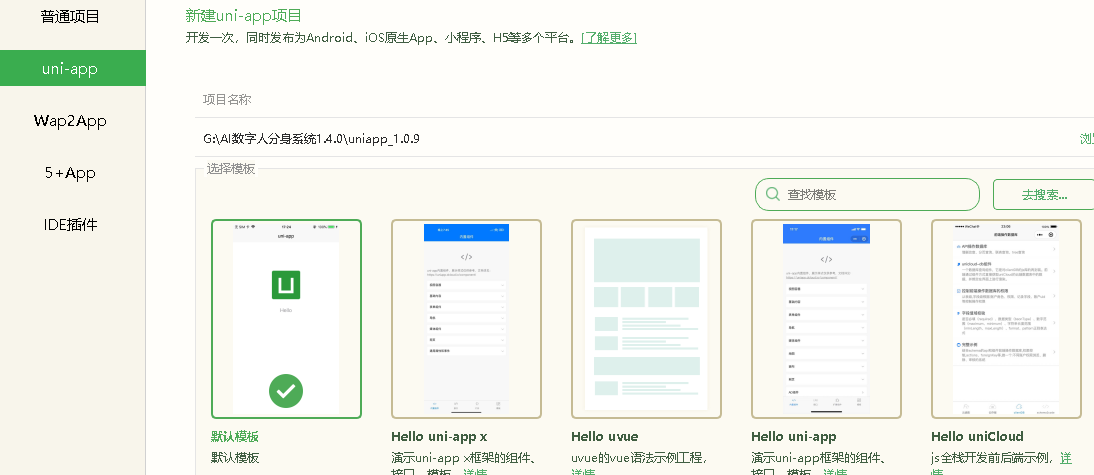
Task: Select the Hello uni-app x template thumbnail
Action: coord(466,318)
